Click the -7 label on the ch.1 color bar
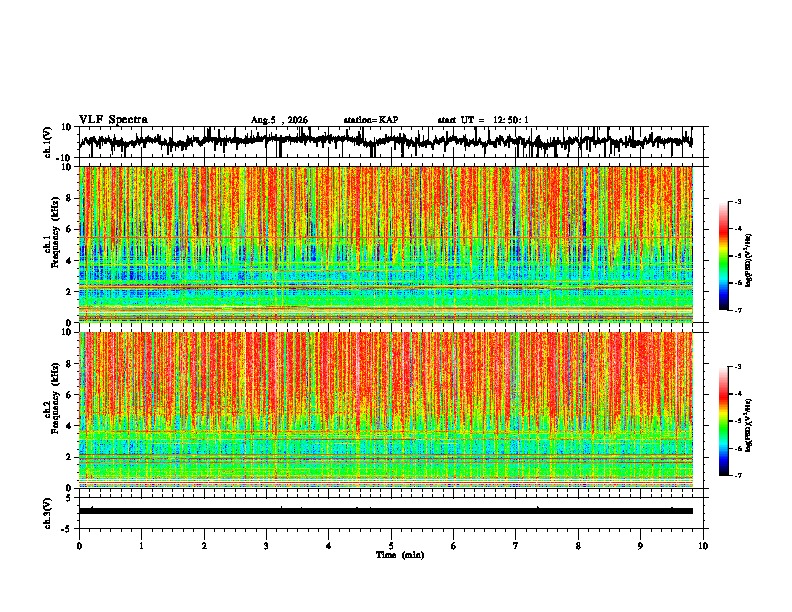The height and width of the screenshot is (612, 792). 738,310
